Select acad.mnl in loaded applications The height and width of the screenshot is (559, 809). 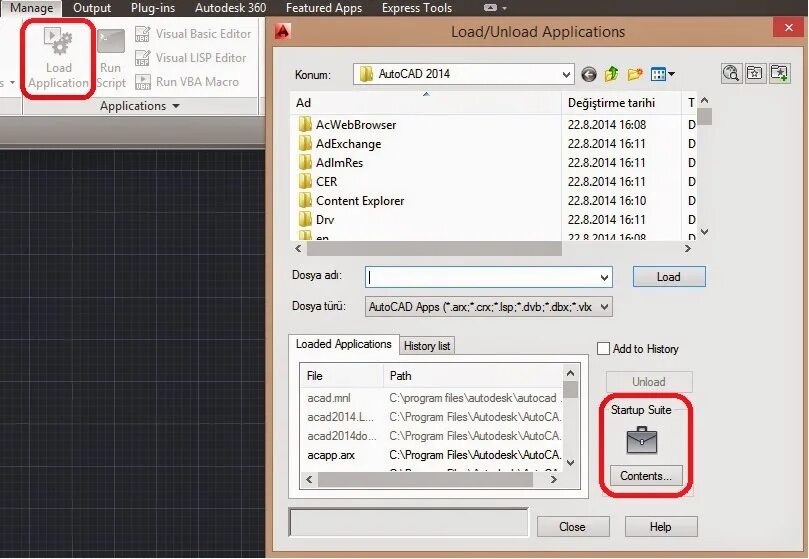(x=329, y=398)
